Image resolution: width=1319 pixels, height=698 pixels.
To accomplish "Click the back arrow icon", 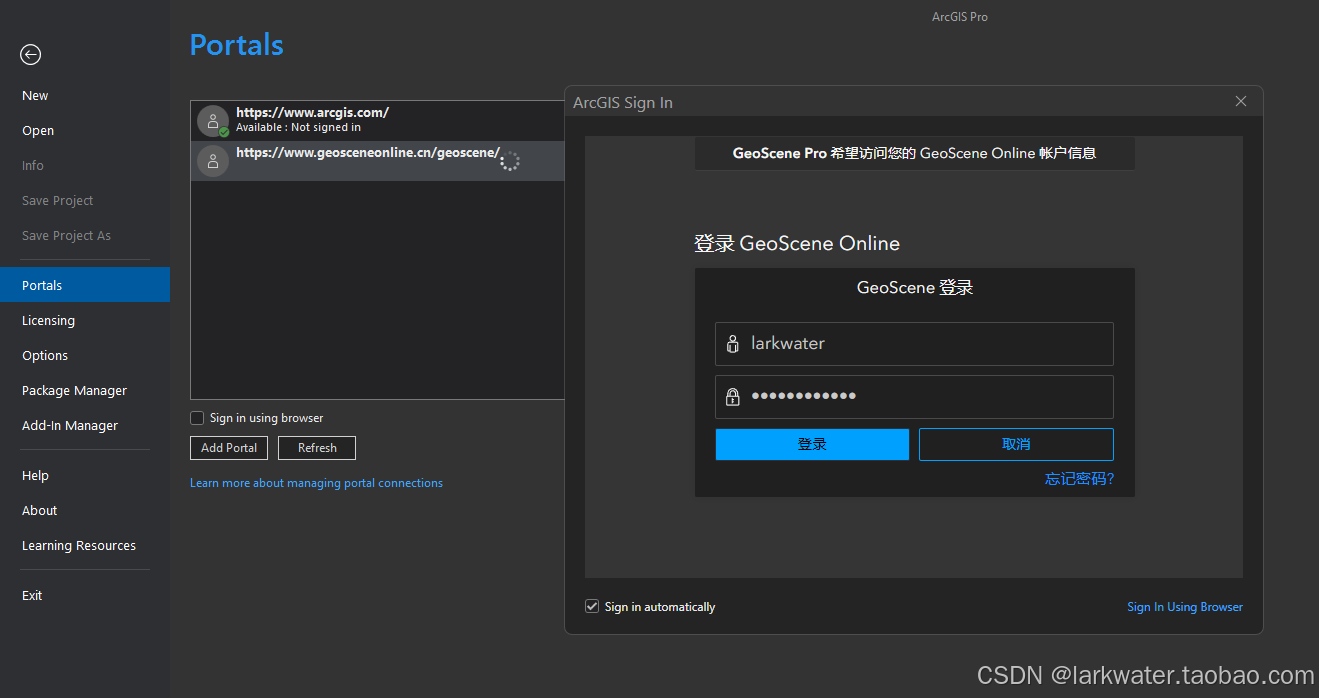I will coord(31,55).
